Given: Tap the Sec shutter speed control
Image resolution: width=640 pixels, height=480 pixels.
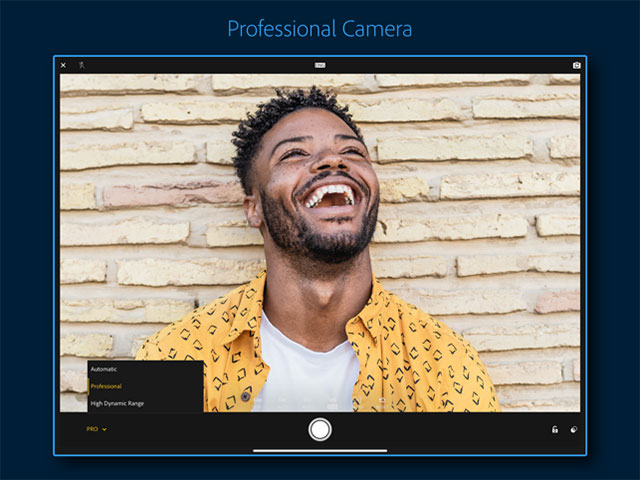Looking at the screenshot, I should click(283, 401).
